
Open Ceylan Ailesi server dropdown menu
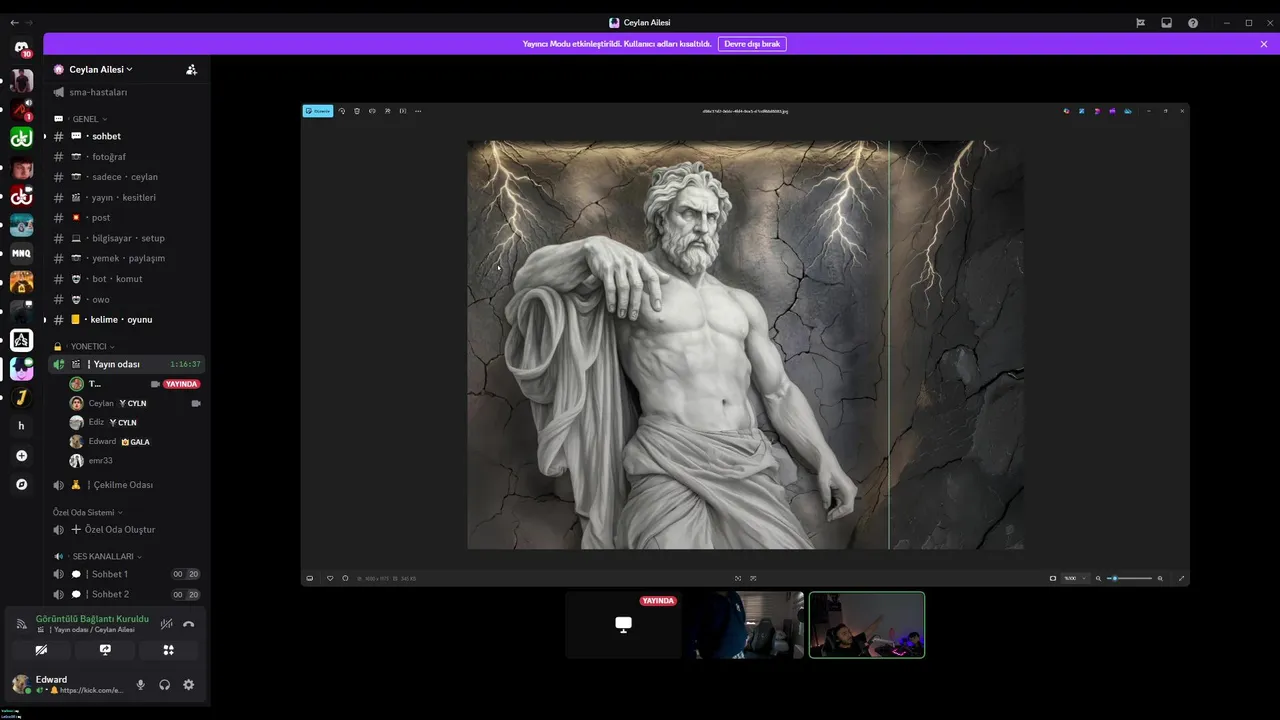coord(101,70)
